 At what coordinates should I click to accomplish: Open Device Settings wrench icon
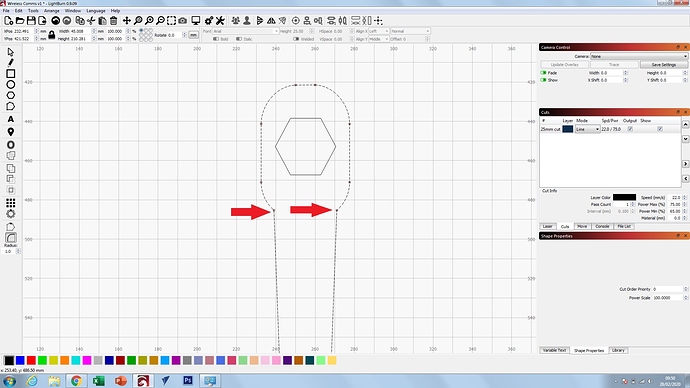click(220, 21)
